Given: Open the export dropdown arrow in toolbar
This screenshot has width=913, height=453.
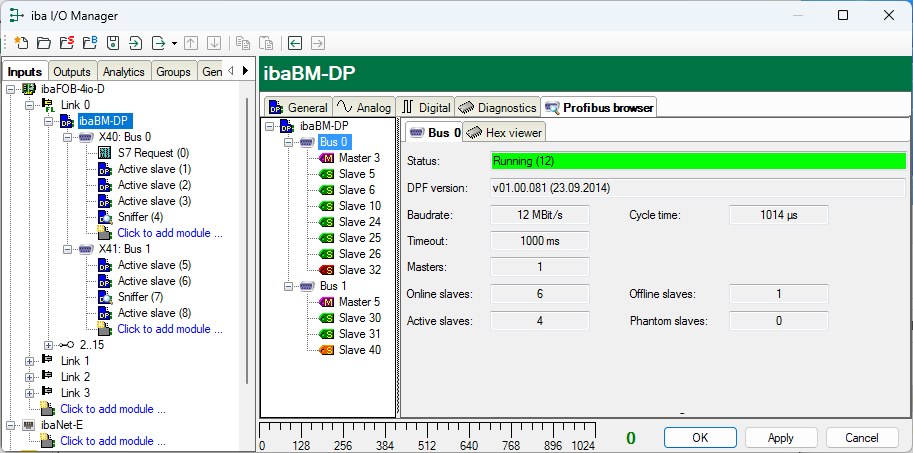Looking at the screenshot, I should click(174, 44).
